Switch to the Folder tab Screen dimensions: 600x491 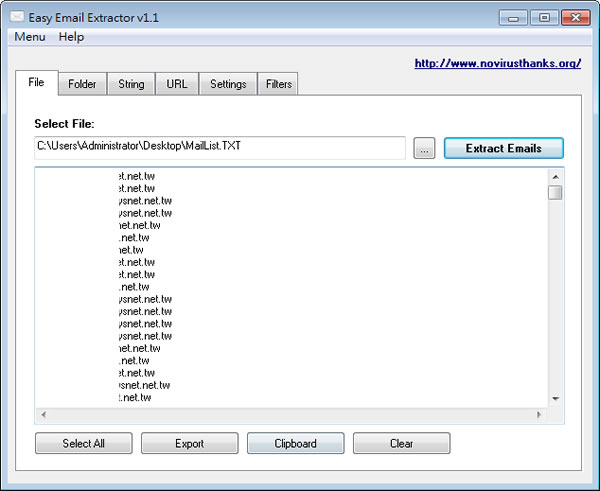click(82, 84)
